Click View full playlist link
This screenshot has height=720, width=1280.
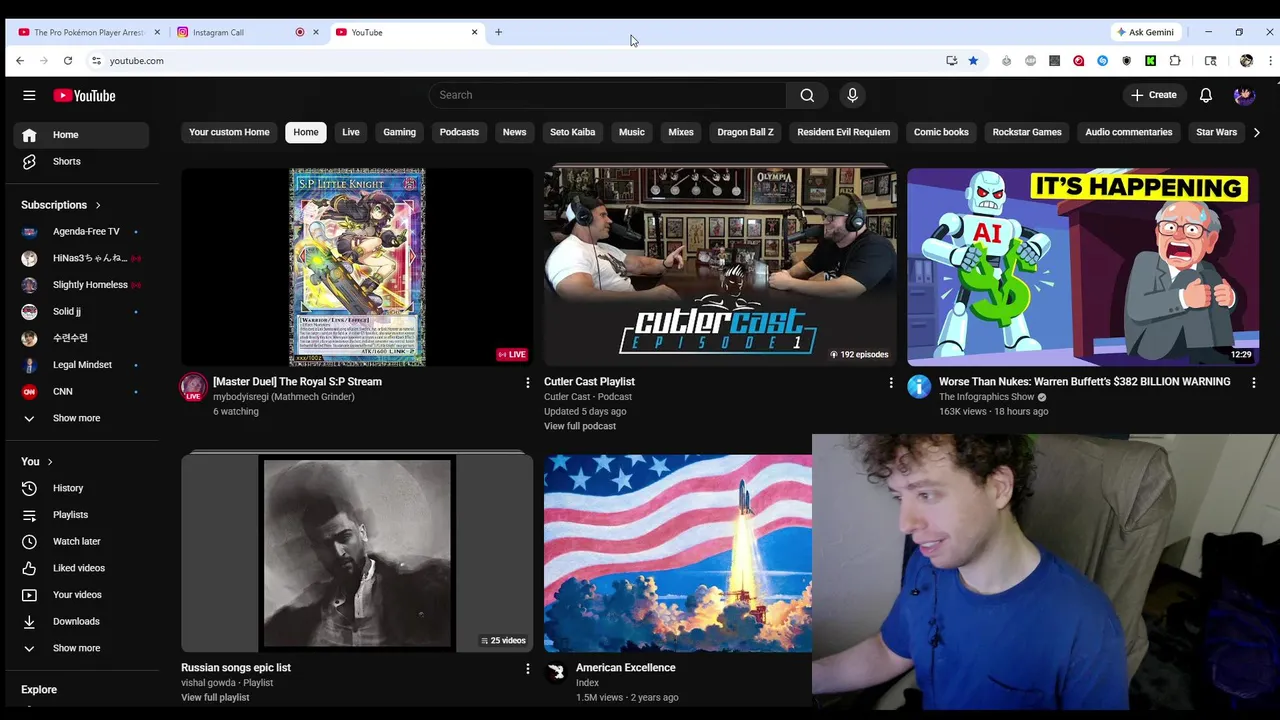pos(215,697)
